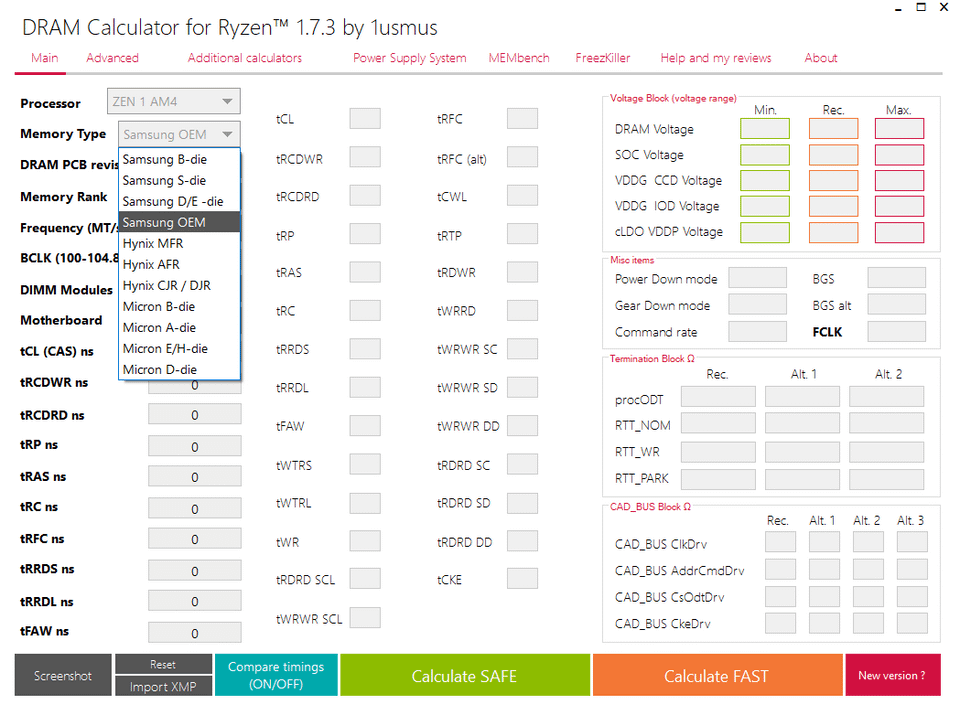This screenshot has width=960, height=715.
Task: Click the orange Calculate FAST button
Action: click(x=717, y=675)
